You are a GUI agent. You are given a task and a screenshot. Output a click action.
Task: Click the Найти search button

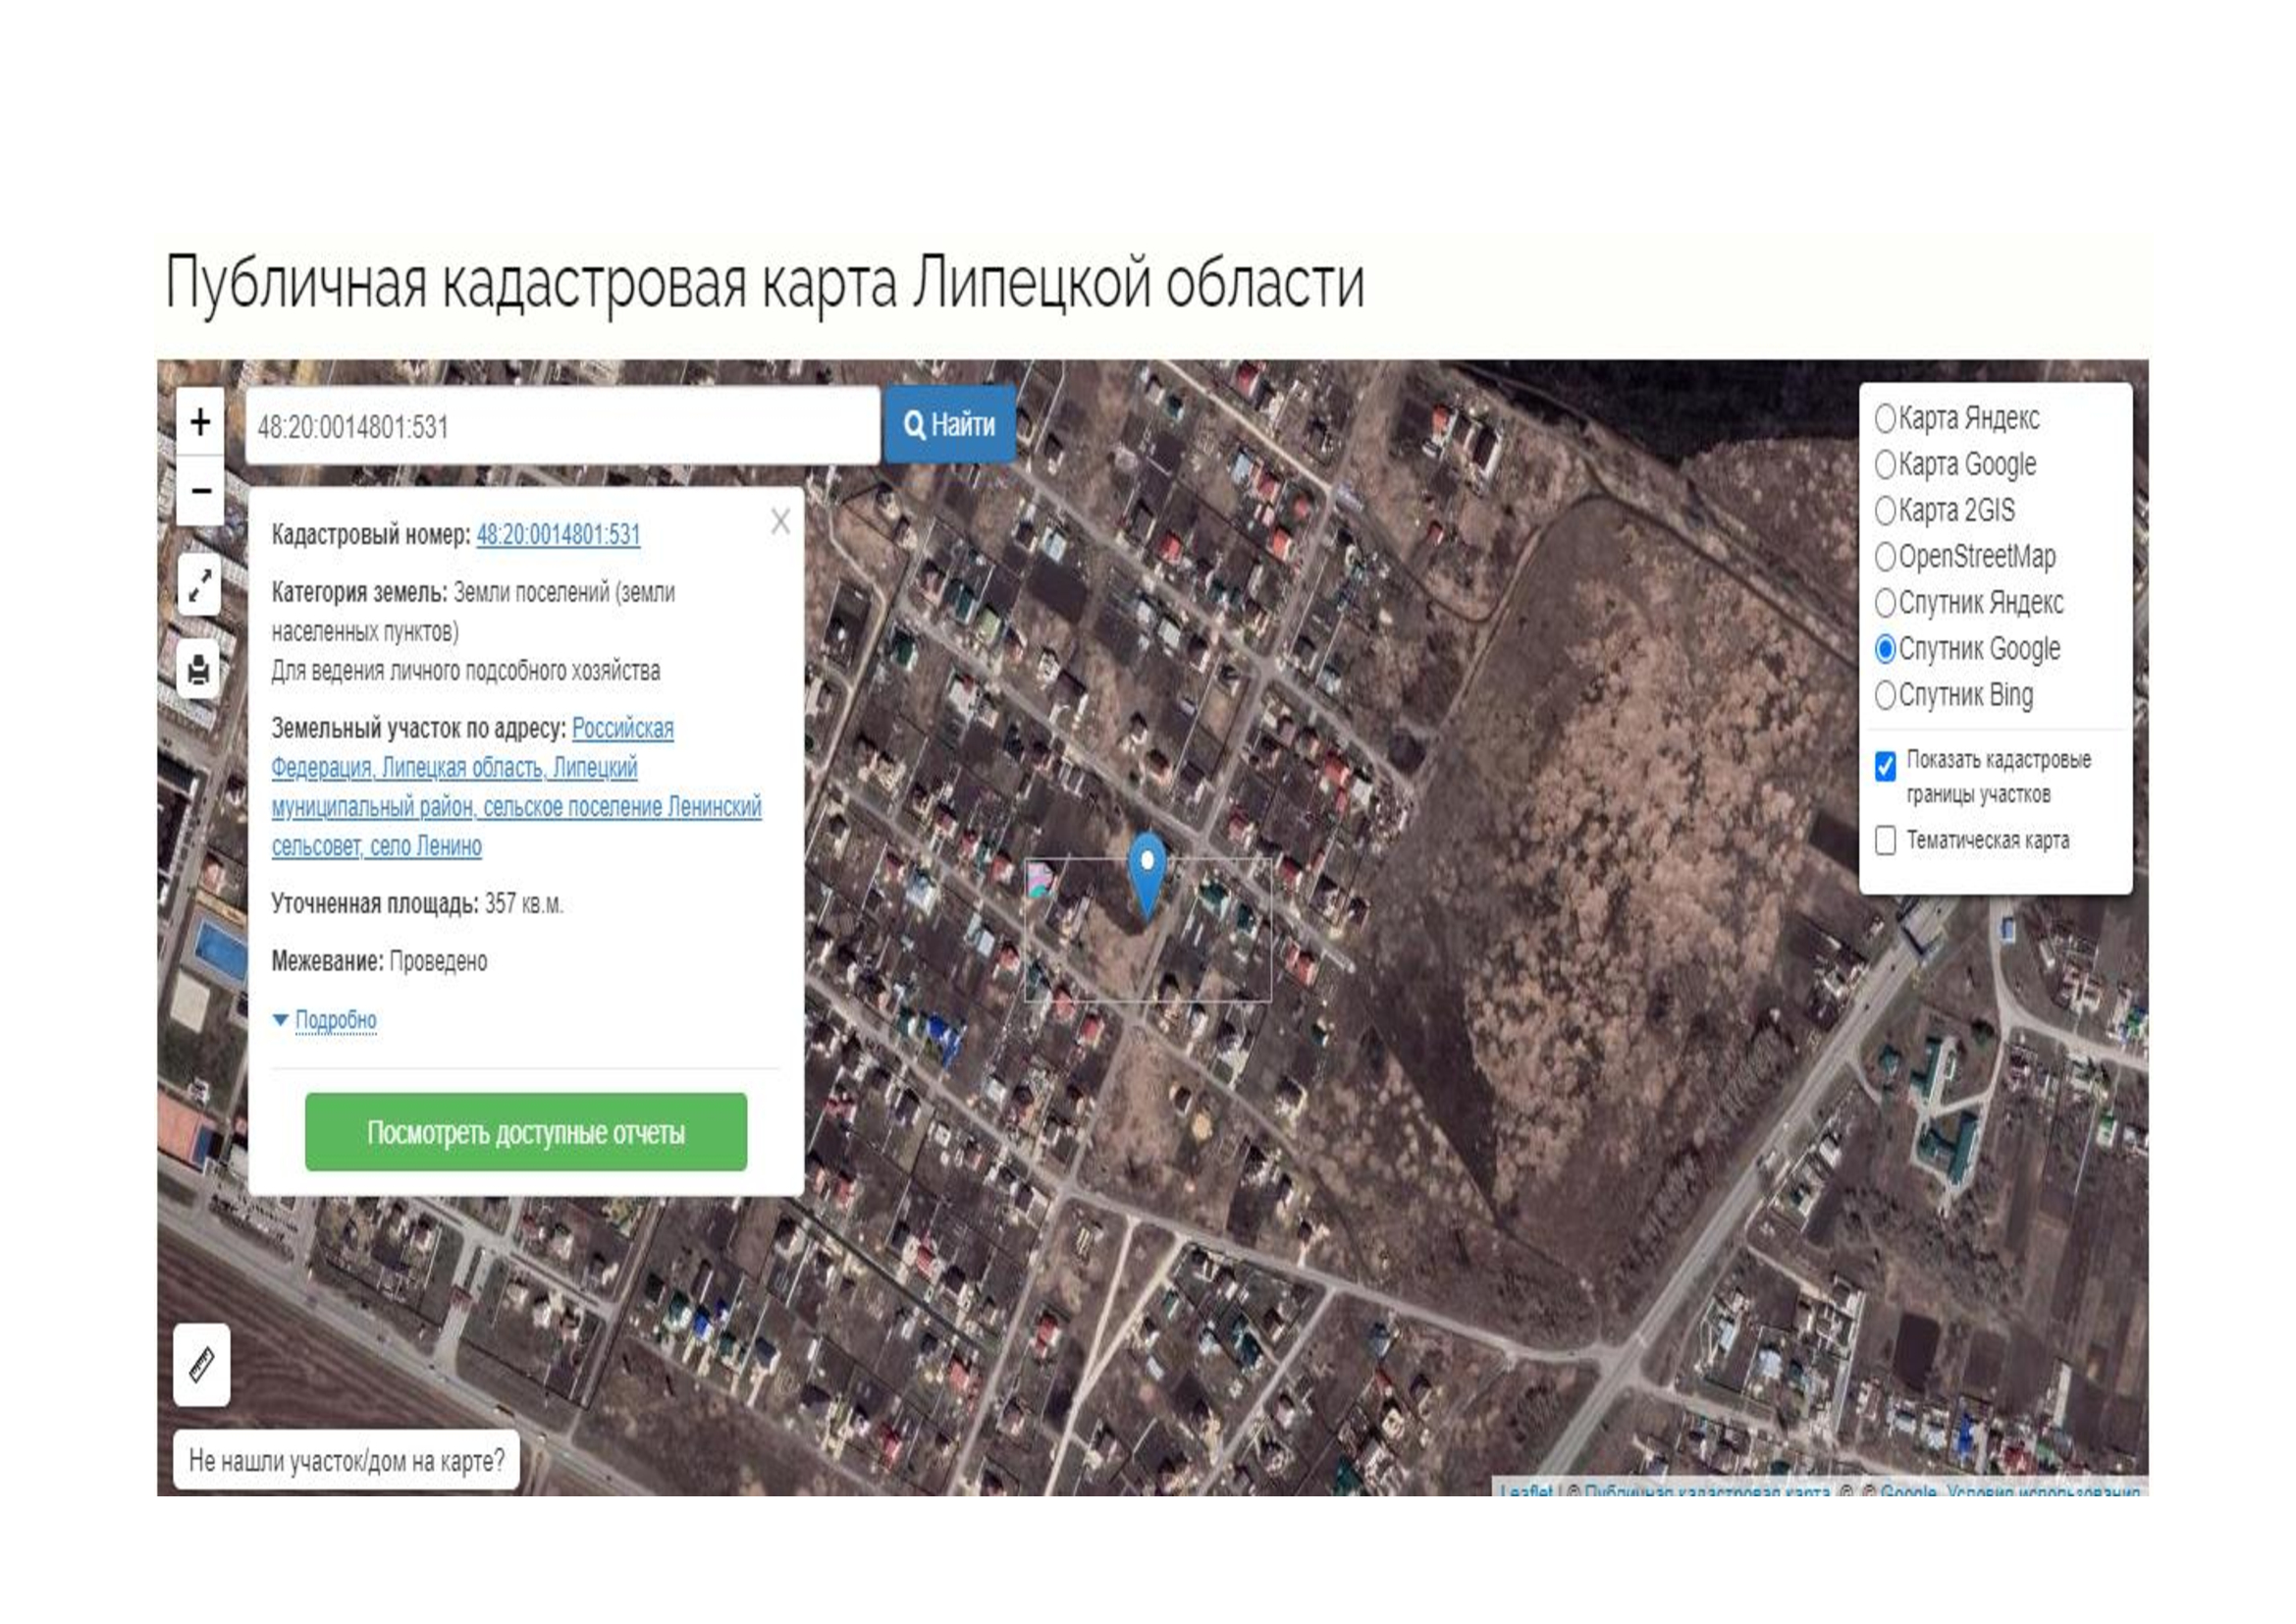[x=949, y=425]
